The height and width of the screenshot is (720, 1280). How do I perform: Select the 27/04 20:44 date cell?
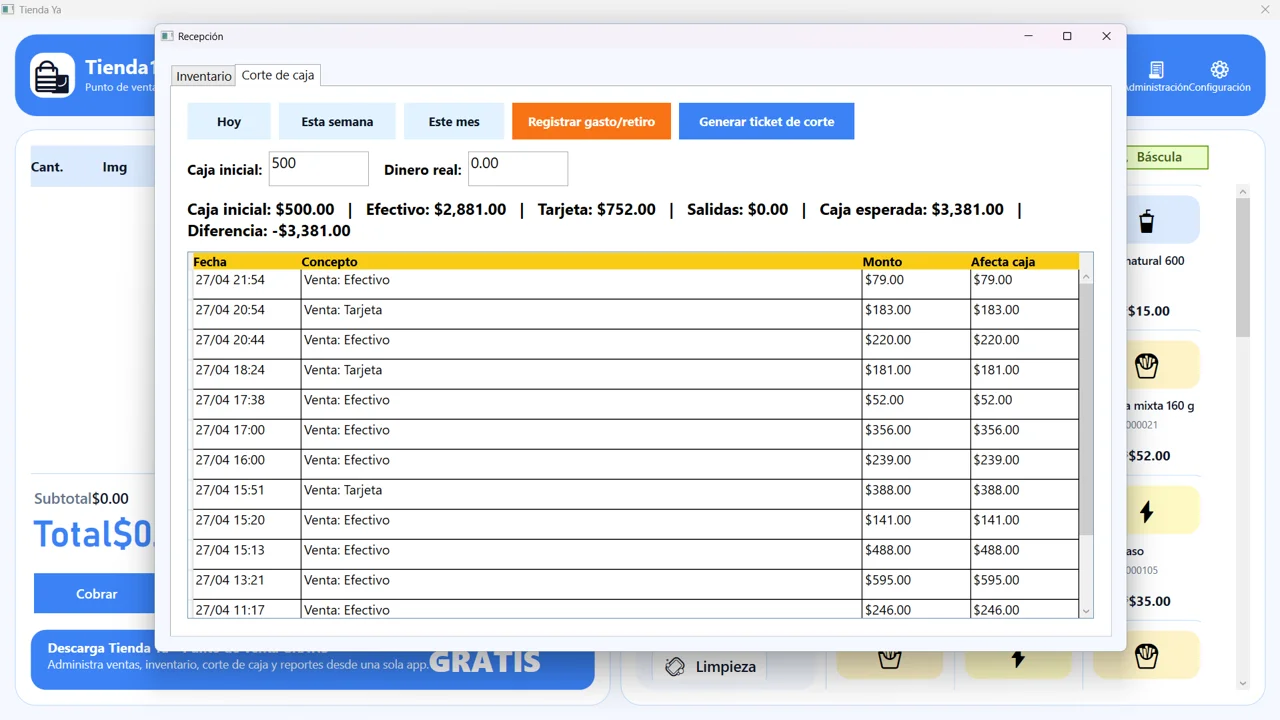click(x=246, y=344)
